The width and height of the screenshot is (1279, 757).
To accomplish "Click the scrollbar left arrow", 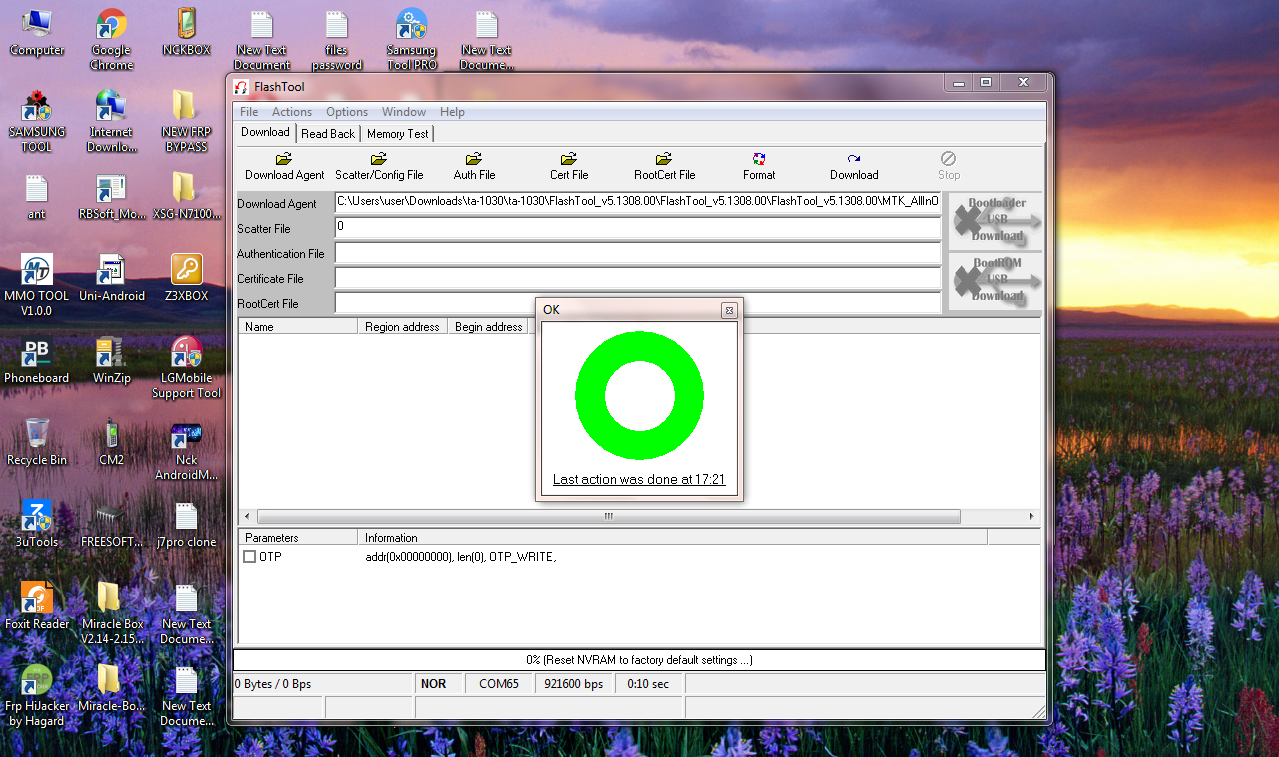I will [x=246, y=517].
